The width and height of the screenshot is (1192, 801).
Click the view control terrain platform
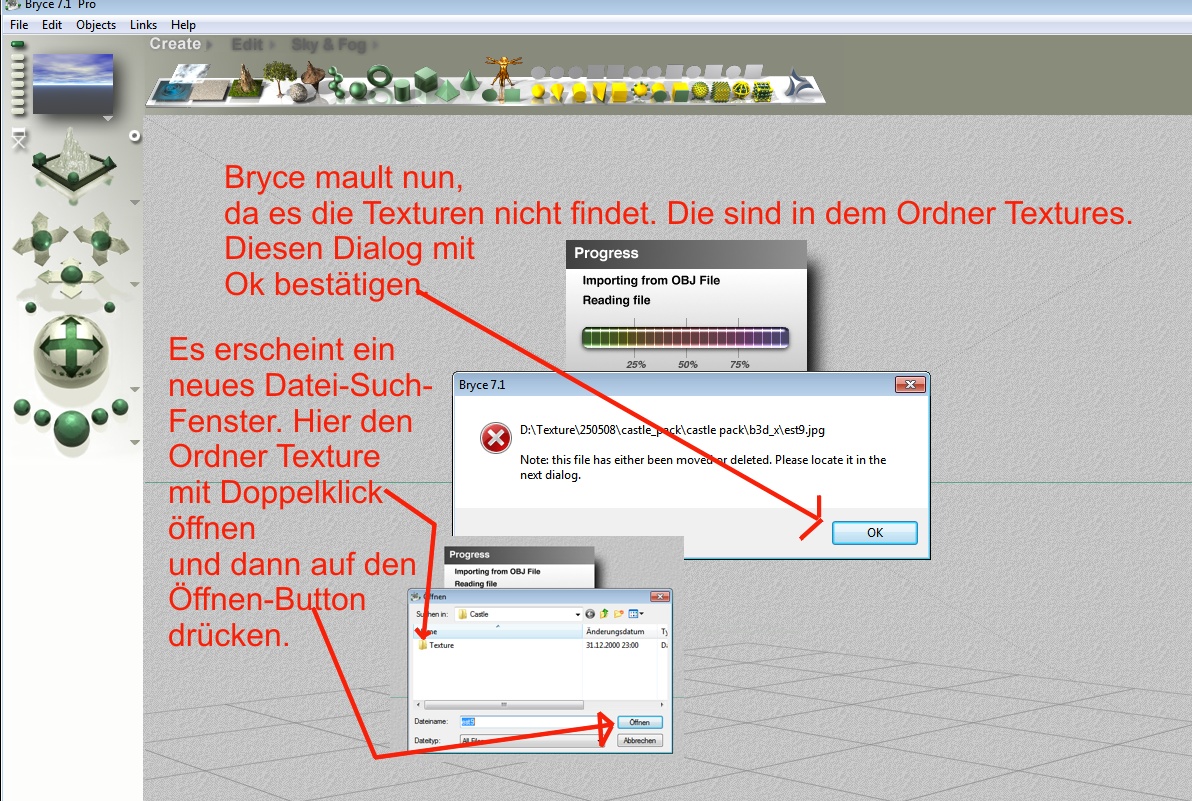(x=73, y=161)
